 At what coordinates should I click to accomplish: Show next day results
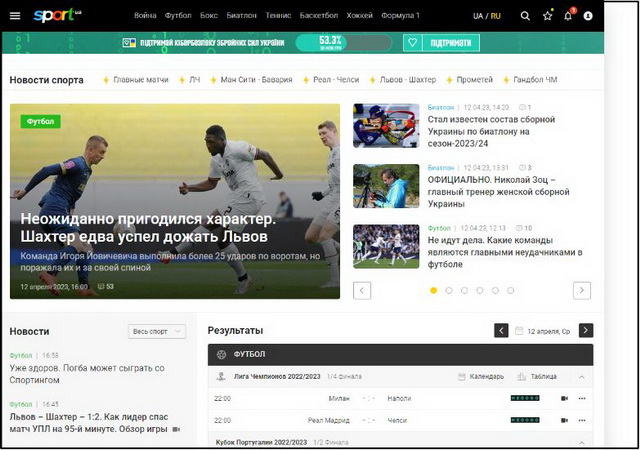tap(586, 330)
